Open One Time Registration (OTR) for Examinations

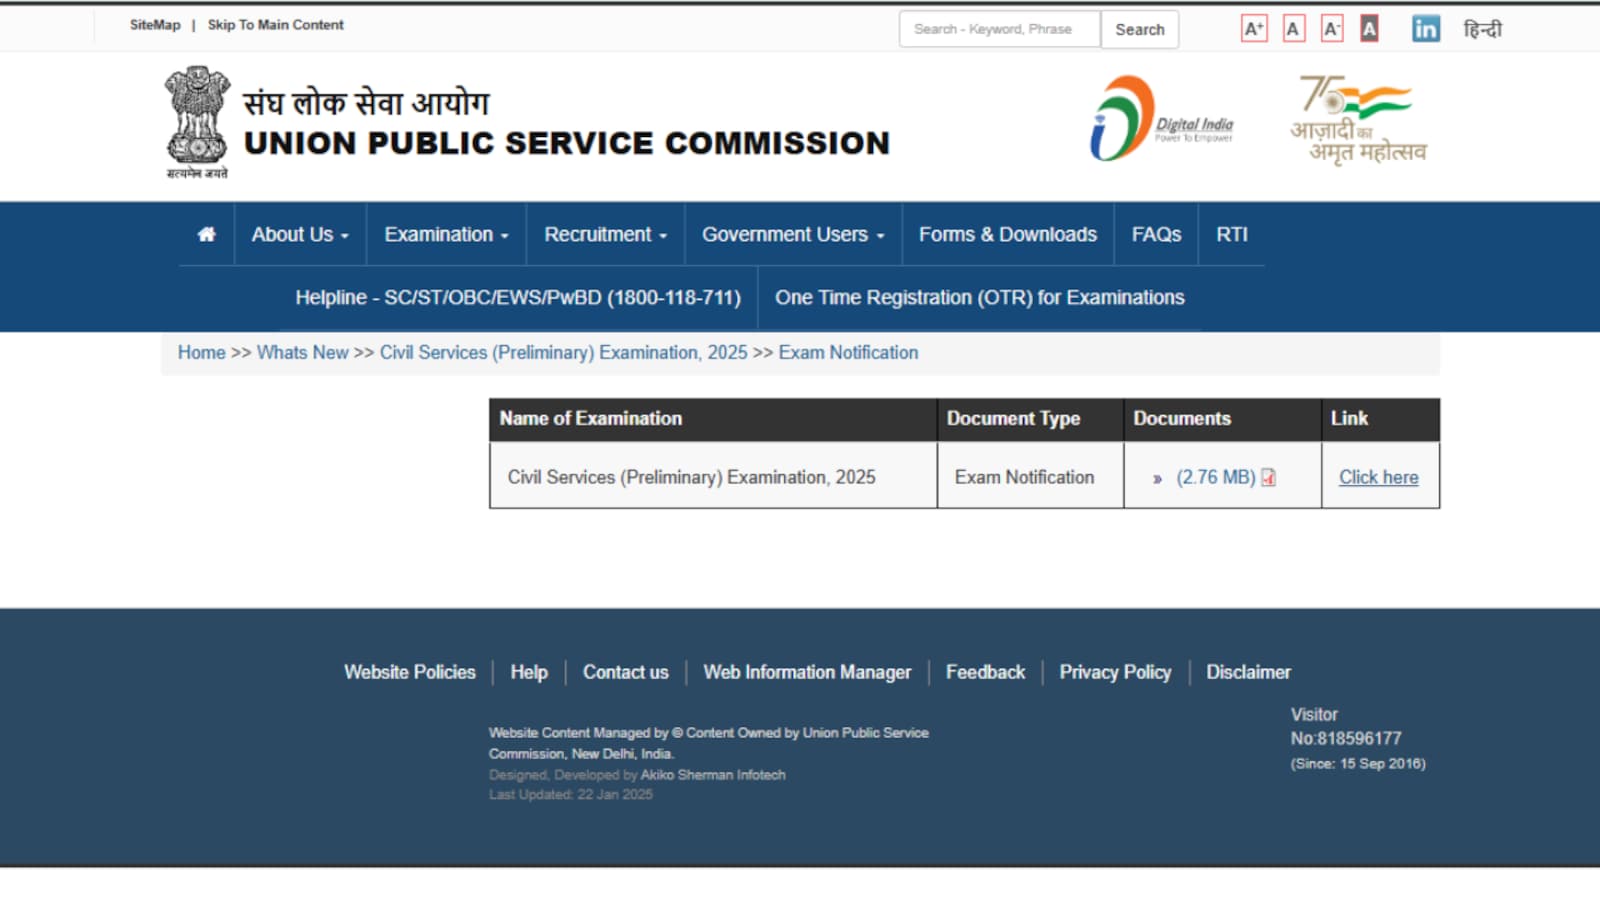pyautogui.click(x=979, y=297)
